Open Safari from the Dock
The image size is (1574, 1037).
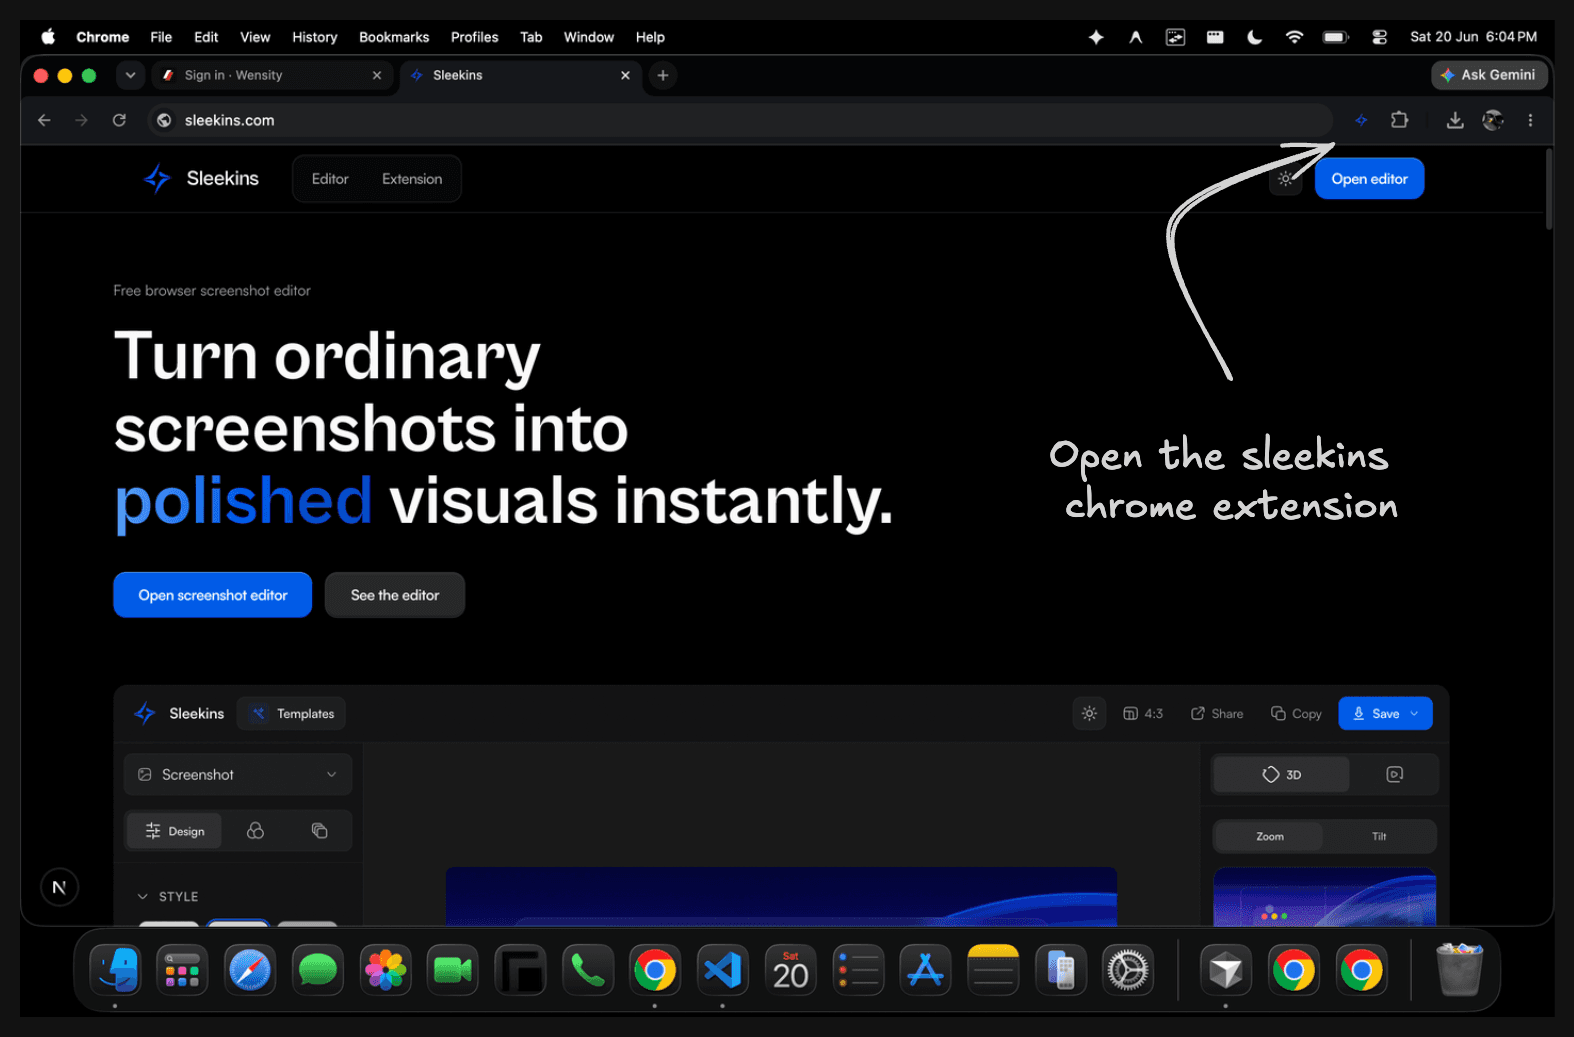(250, 970)
